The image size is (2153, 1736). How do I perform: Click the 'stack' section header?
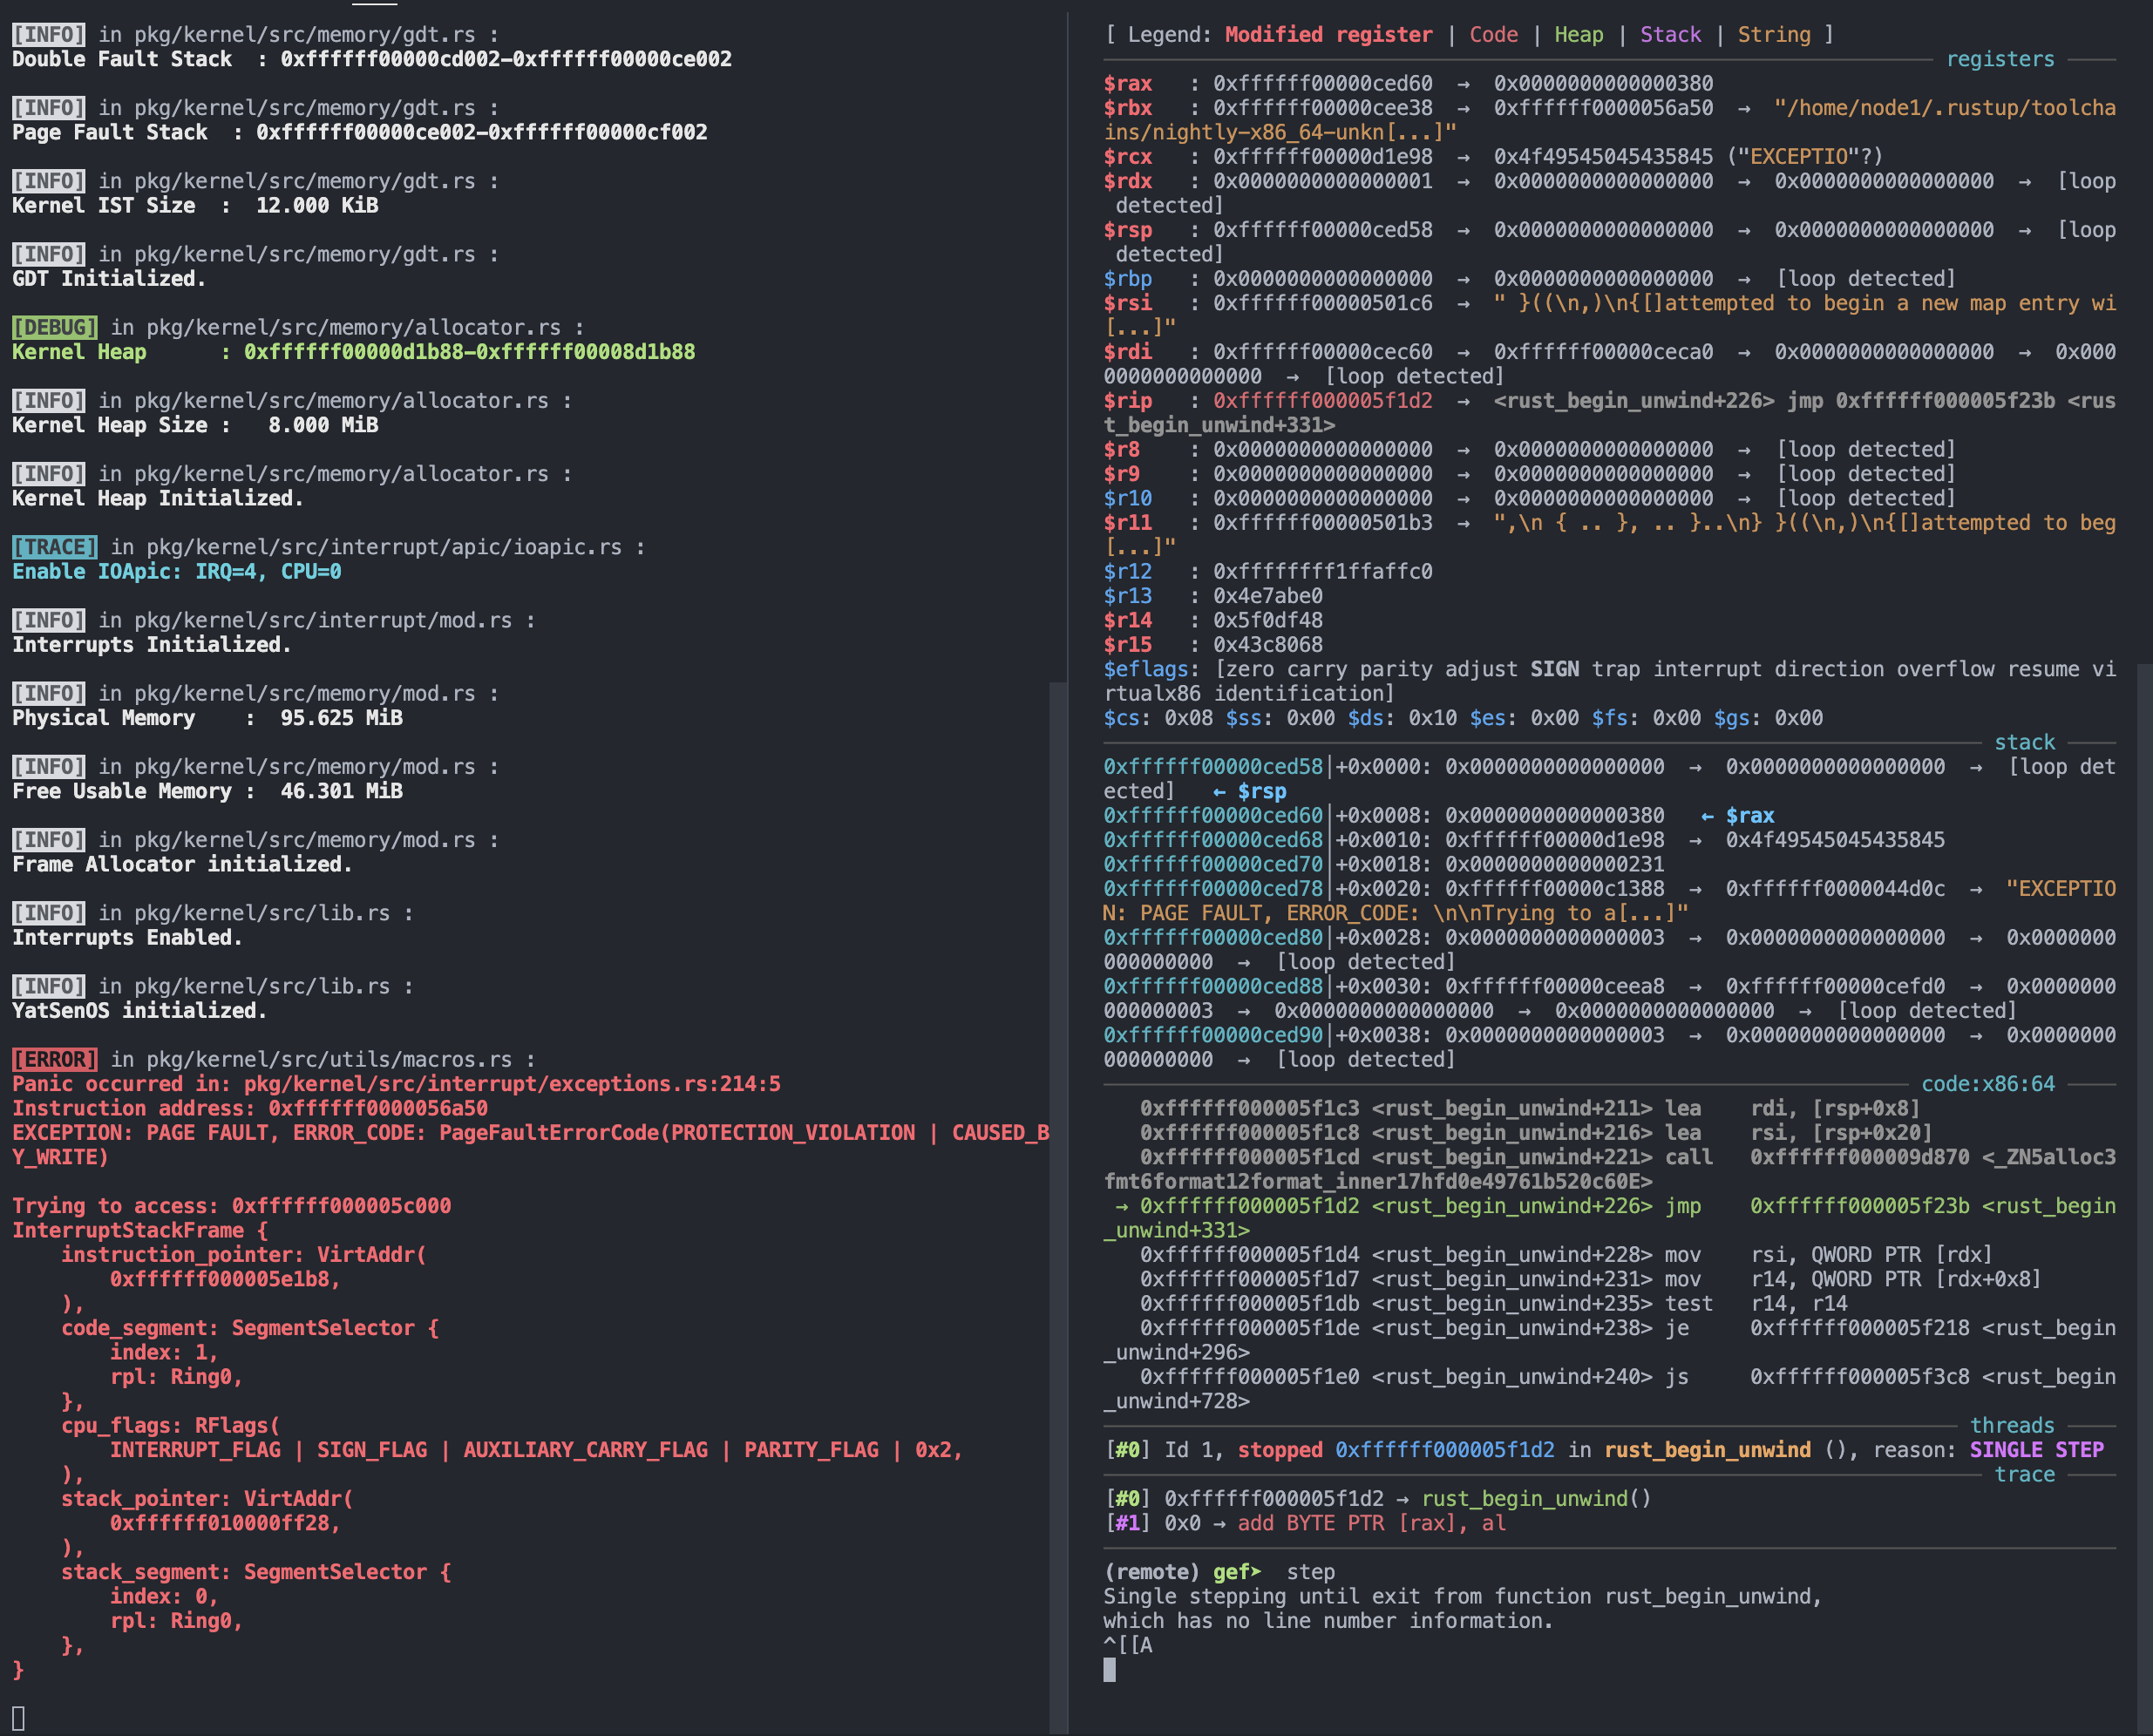pos(2024,742)
